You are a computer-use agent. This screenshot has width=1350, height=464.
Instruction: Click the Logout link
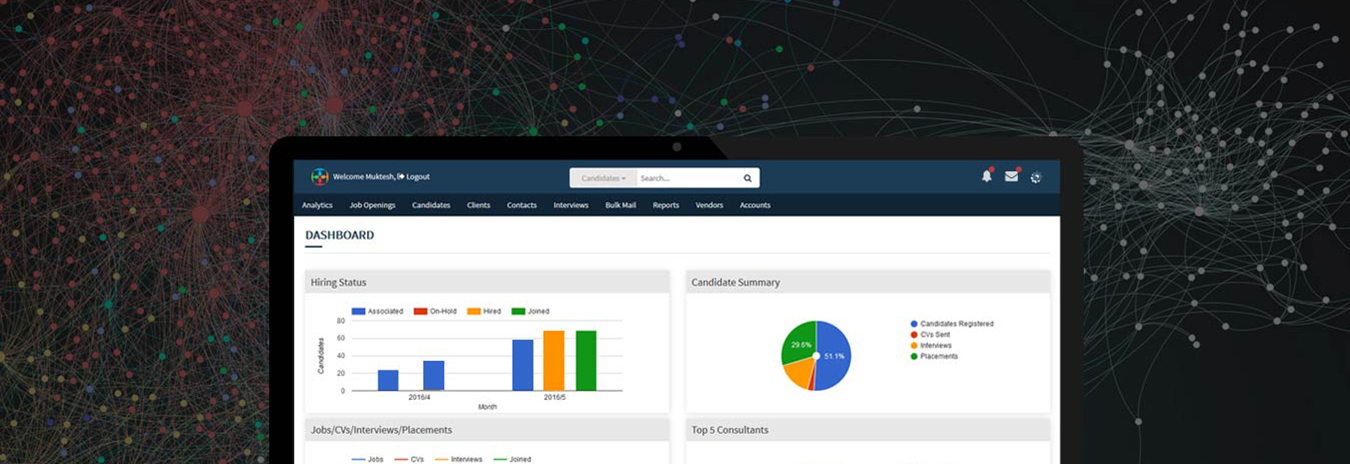(x=413, y=177)
